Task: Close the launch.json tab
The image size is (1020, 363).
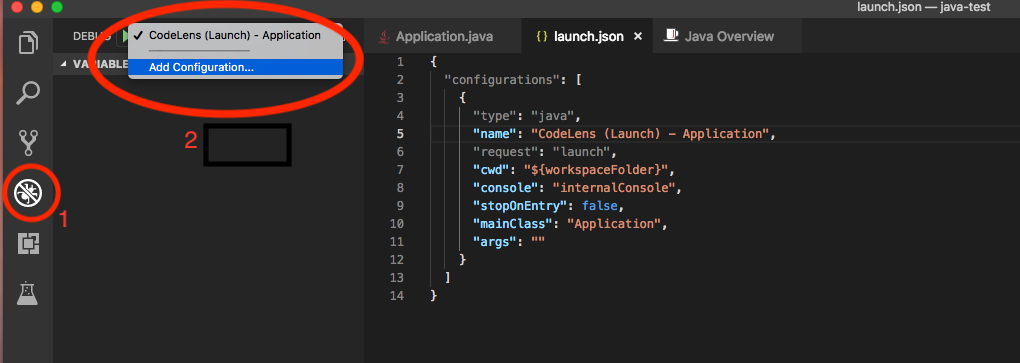Action: pos(638,36)
